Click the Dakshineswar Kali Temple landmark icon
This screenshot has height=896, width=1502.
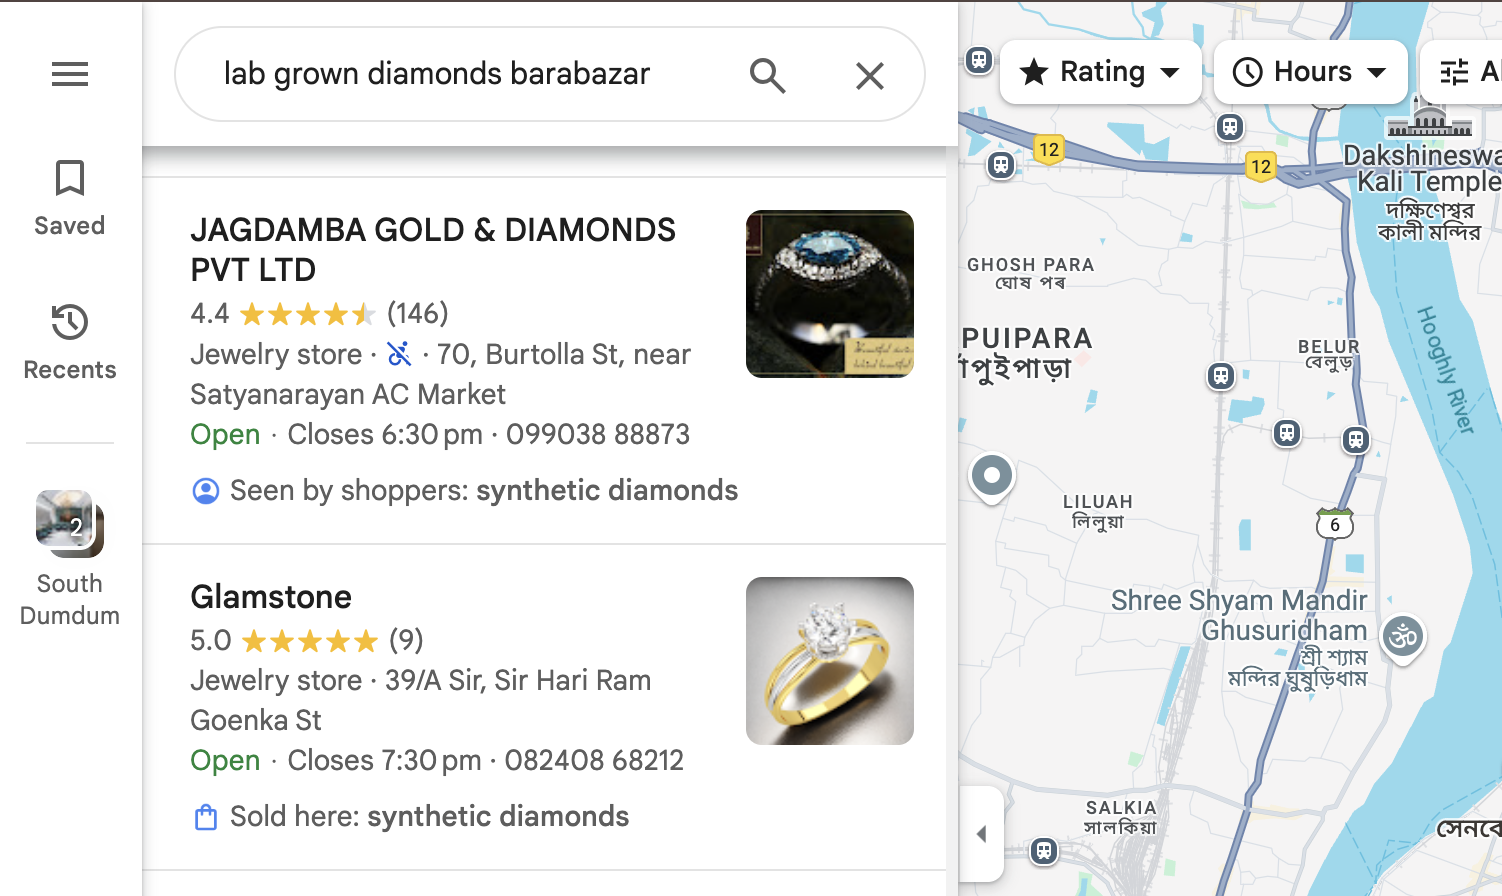1429,120
